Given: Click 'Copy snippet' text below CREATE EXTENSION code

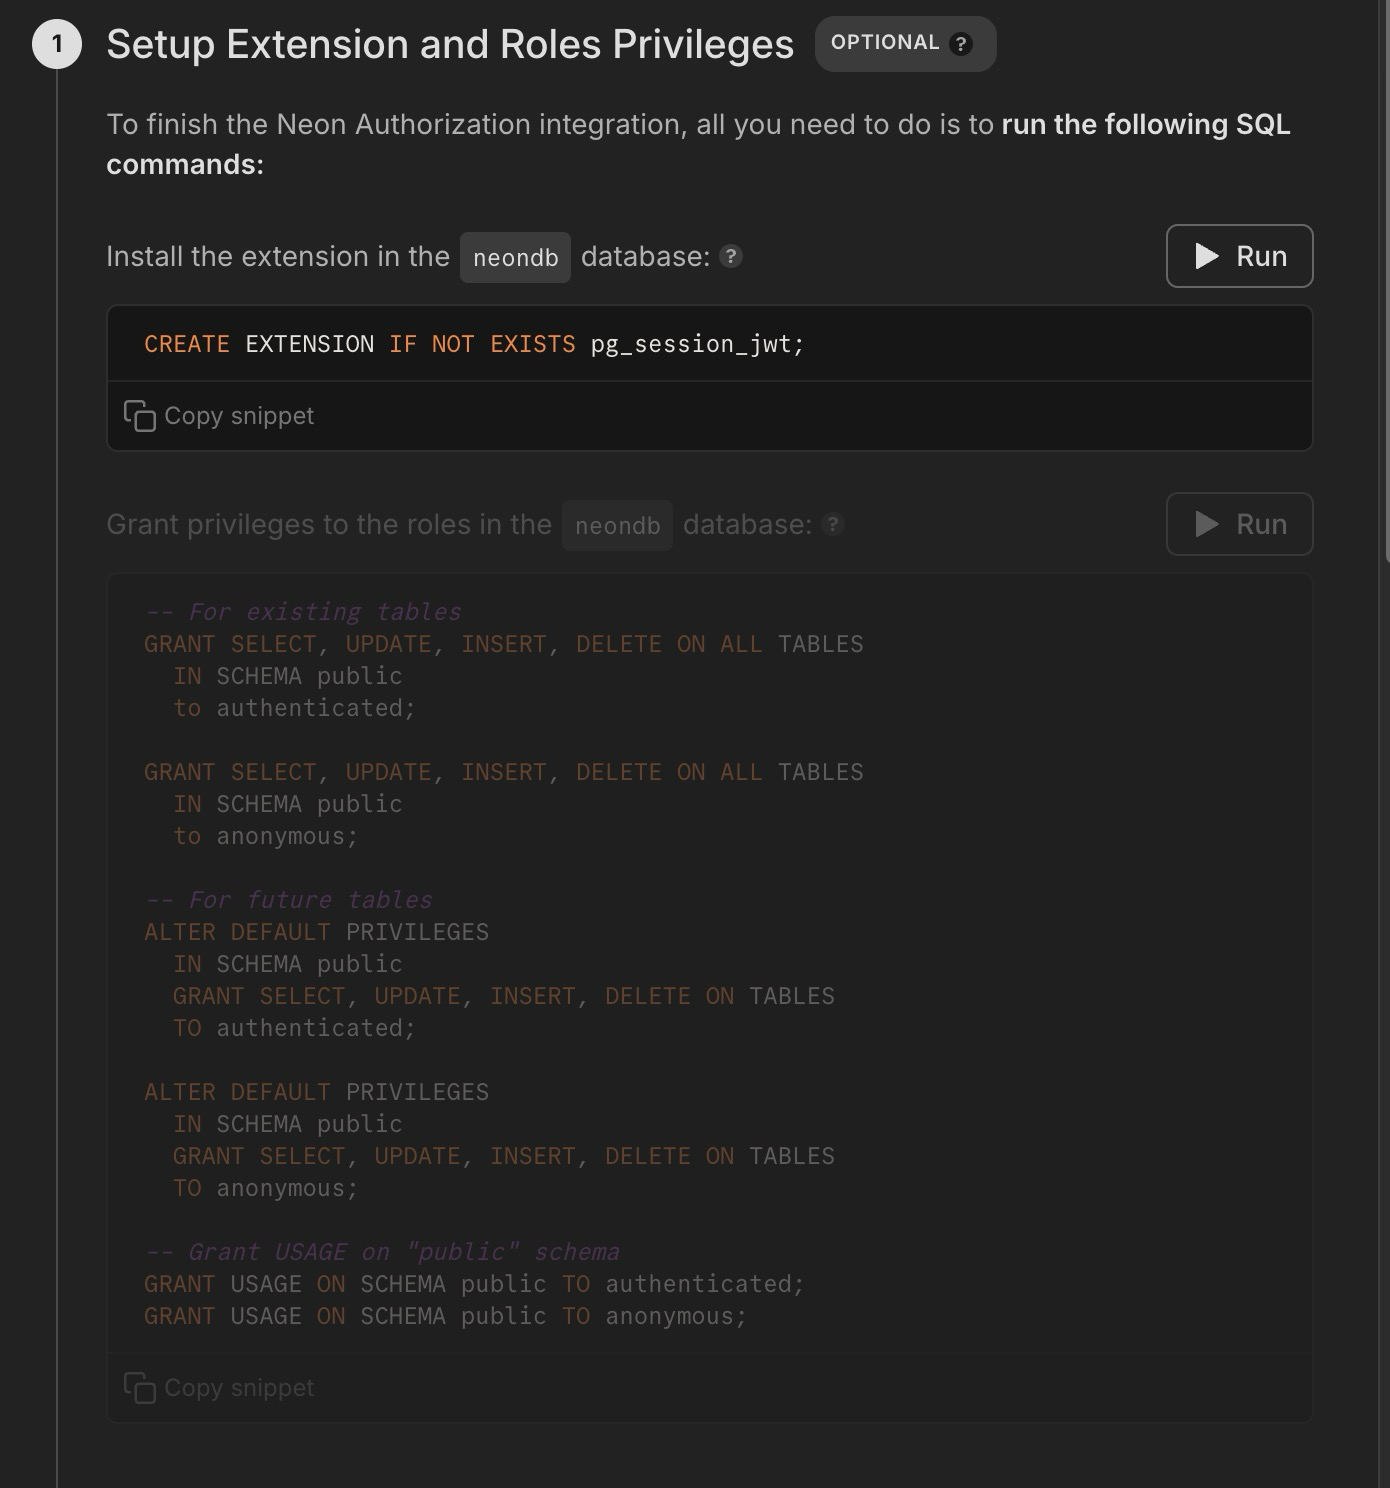Looking at the screenshot, I should coord(239,416).
